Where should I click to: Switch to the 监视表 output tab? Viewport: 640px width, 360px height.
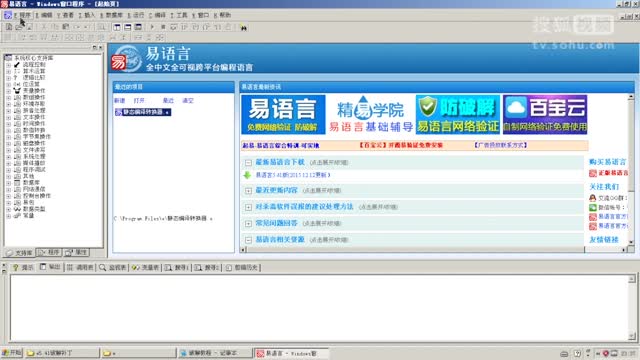click(113, 267)
